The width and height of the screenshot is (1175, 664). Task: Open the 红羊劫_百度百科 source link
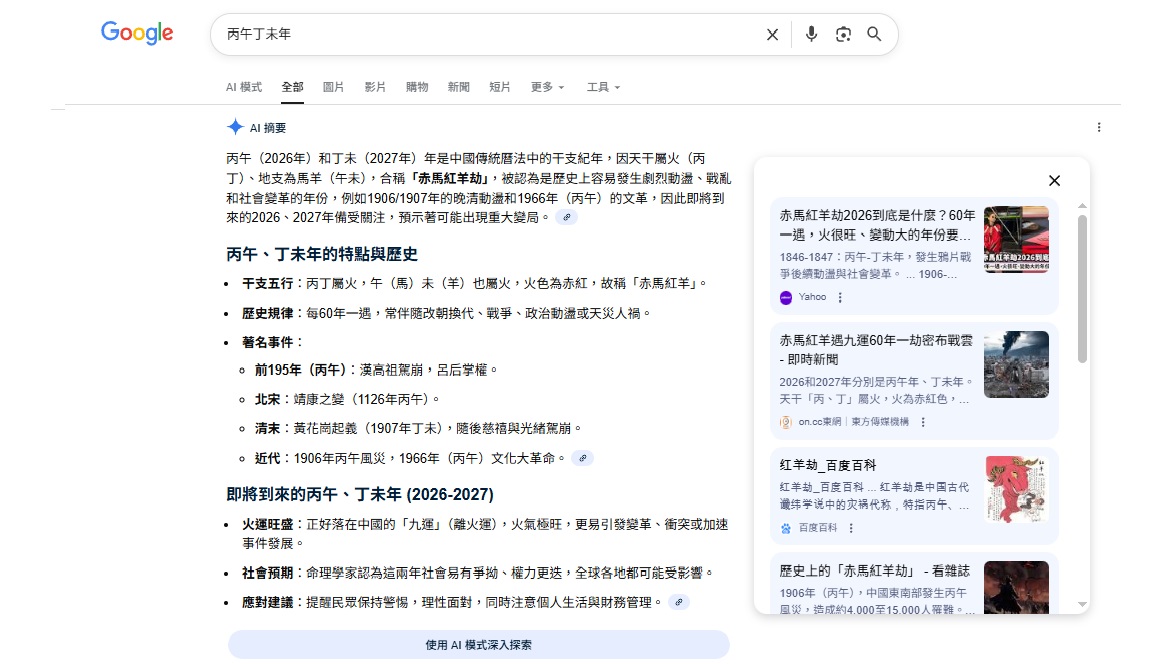pyautogui.click(x=827, y=465)
